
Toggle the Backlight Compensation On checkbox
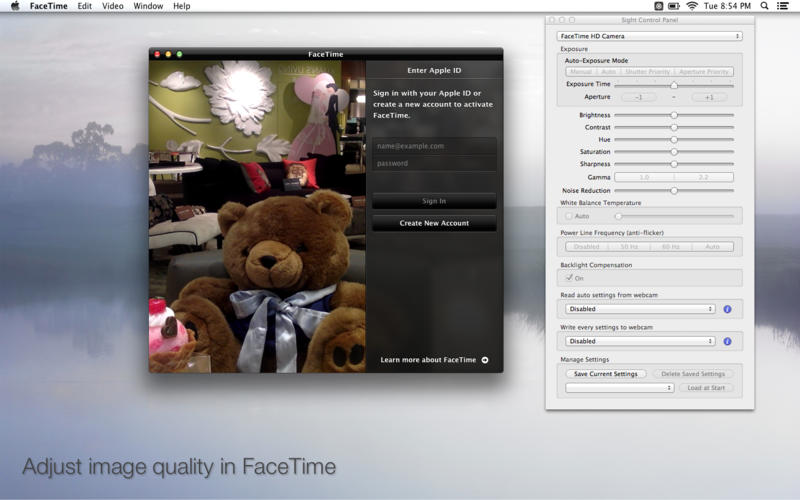click(569, 278)
